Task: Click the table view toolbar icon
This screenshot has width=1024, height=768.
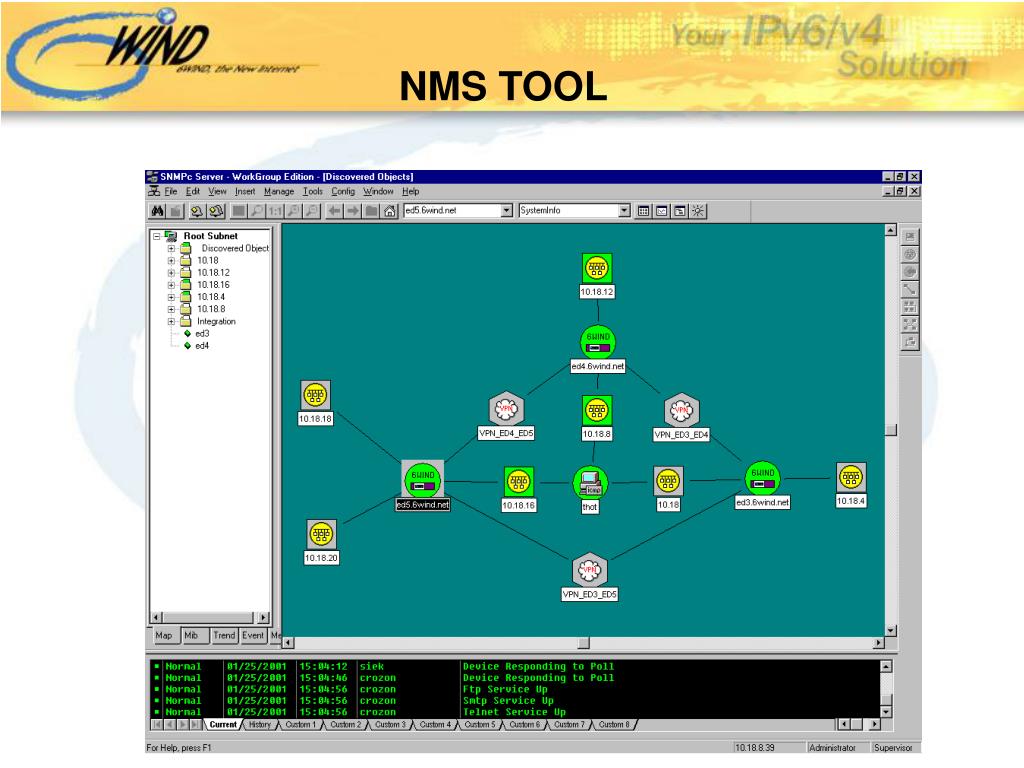Action: (x=643, y=211)
